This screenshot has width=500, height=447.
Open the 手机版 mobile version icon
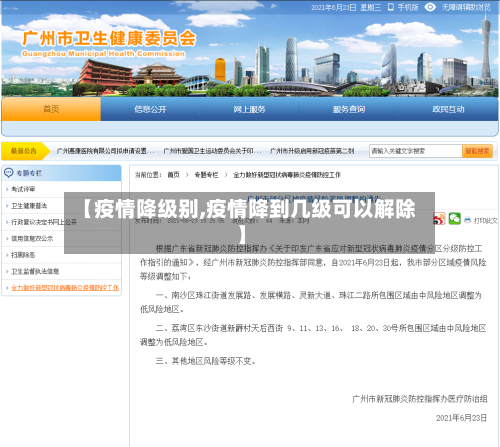click(x=391, y=7)
